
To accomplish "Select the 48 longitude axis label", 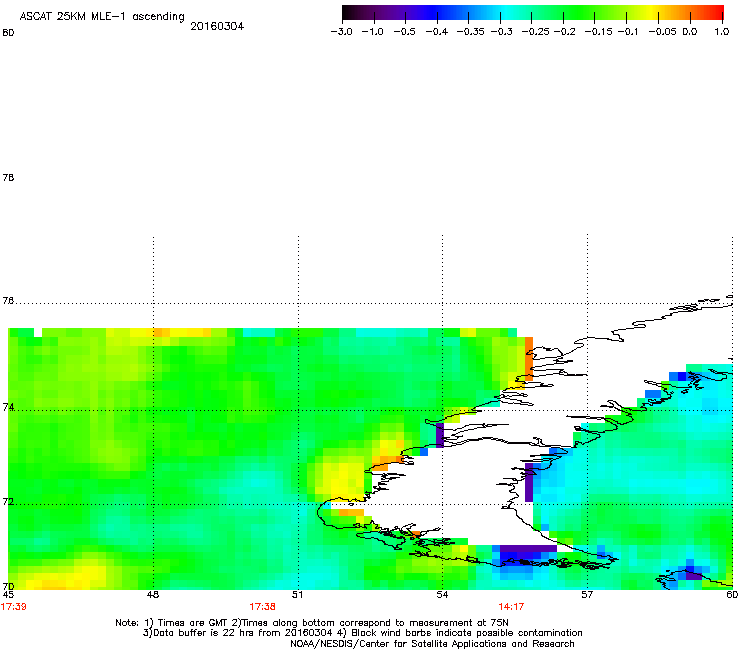I will (153, 595).
